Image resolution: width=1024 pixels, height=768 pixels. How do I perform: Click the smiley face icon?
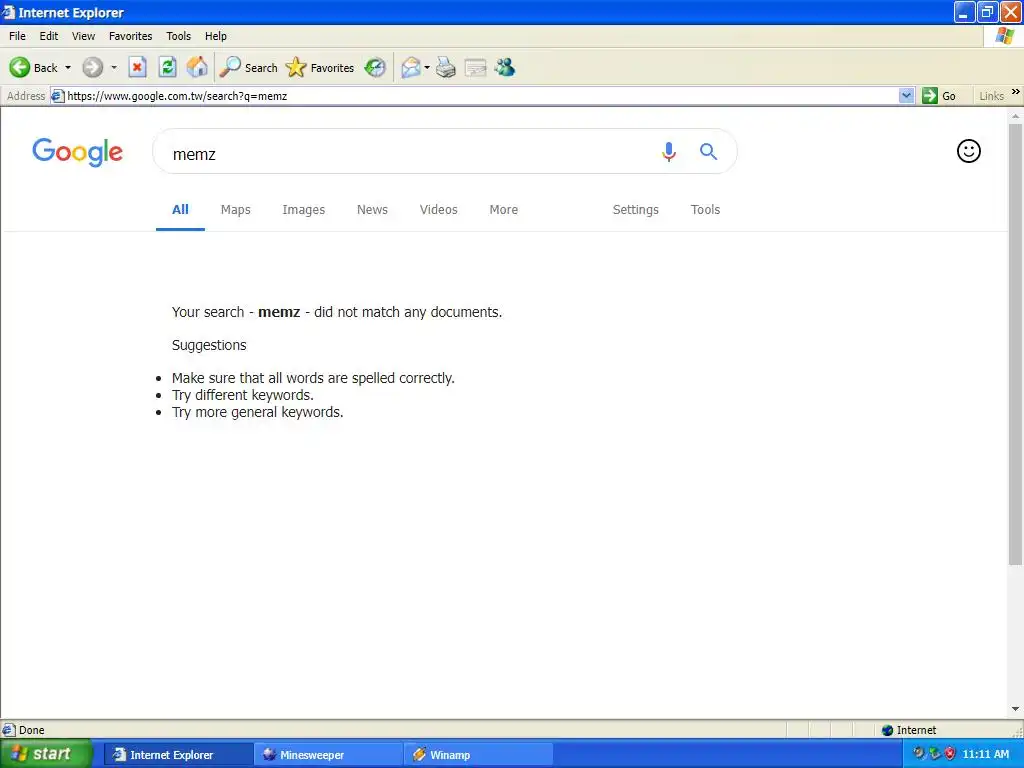(x=968, y=151)
